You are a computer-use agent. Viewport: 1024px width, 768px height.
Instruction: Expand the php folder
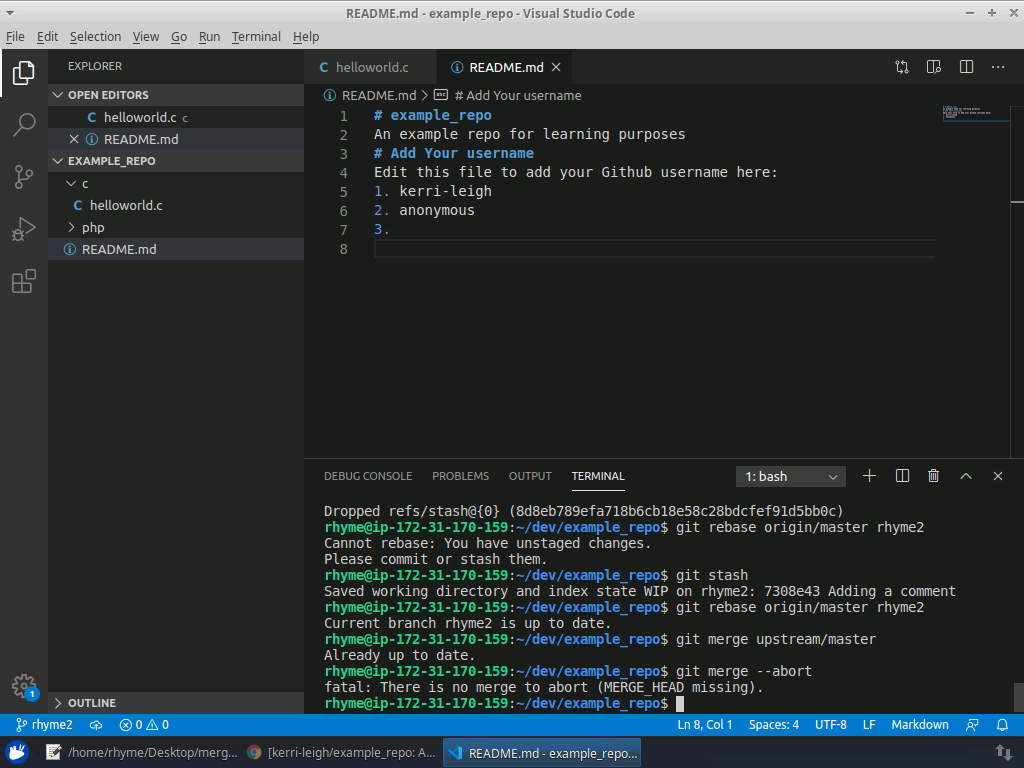(x=92, y=227)
